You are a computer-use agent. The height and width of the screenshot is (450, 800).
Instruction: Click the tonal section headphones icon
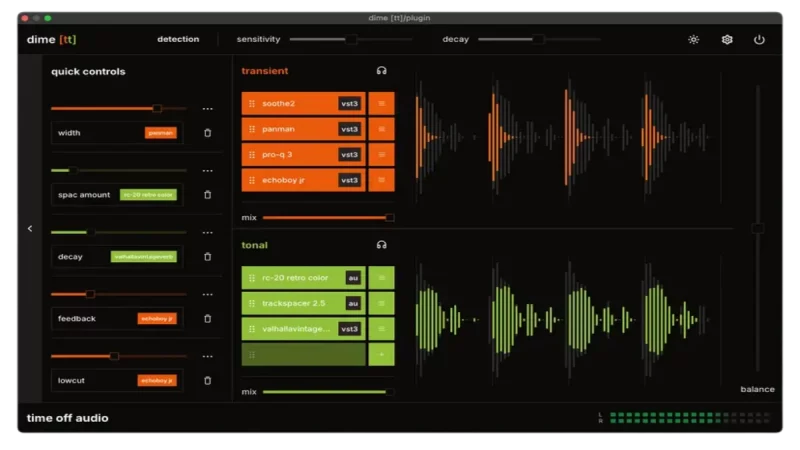pos(381,245)
